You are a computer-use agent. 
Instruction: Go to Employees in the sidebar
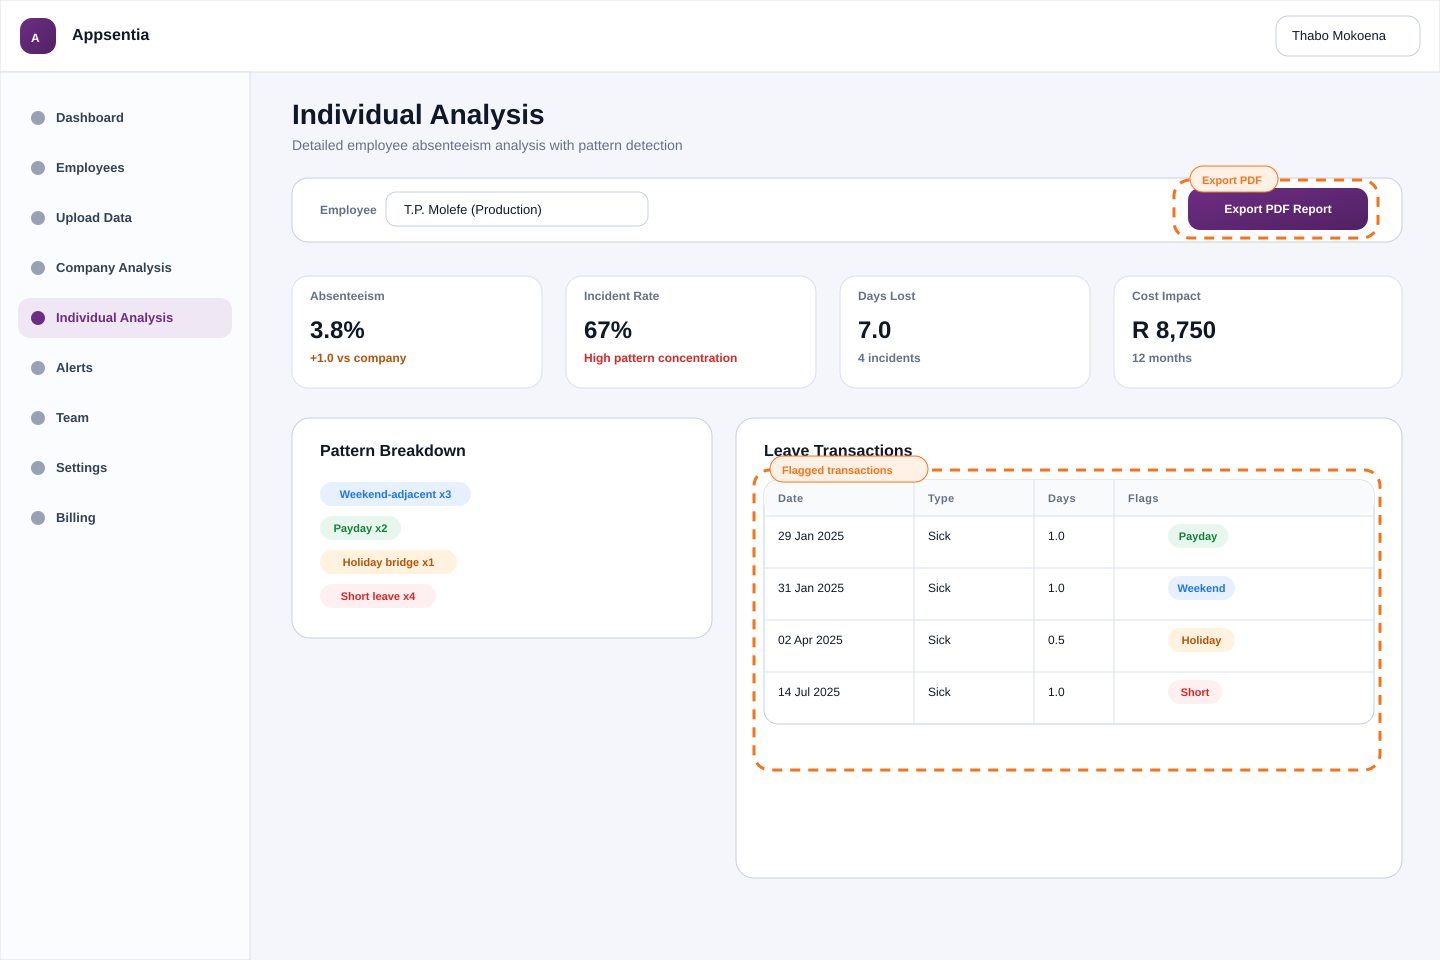125,168
